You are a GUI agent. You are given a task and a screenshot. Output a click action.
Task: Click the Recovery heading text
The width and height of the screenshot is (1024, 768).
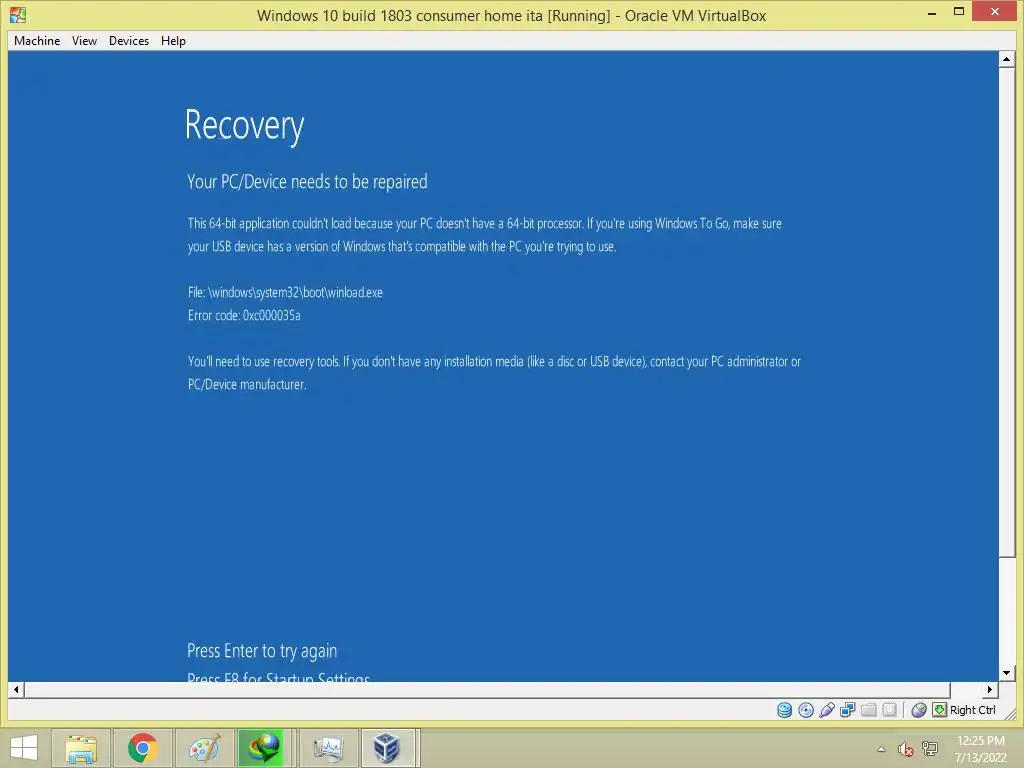click(244, 125)
